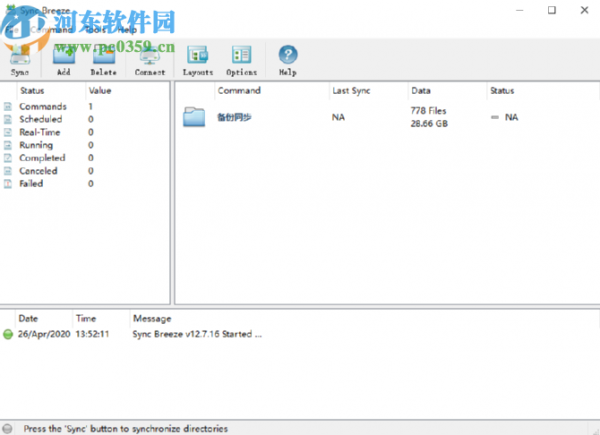600x435 pixels.
Task: Click the Value column header
Action: [x=100, y=91]
